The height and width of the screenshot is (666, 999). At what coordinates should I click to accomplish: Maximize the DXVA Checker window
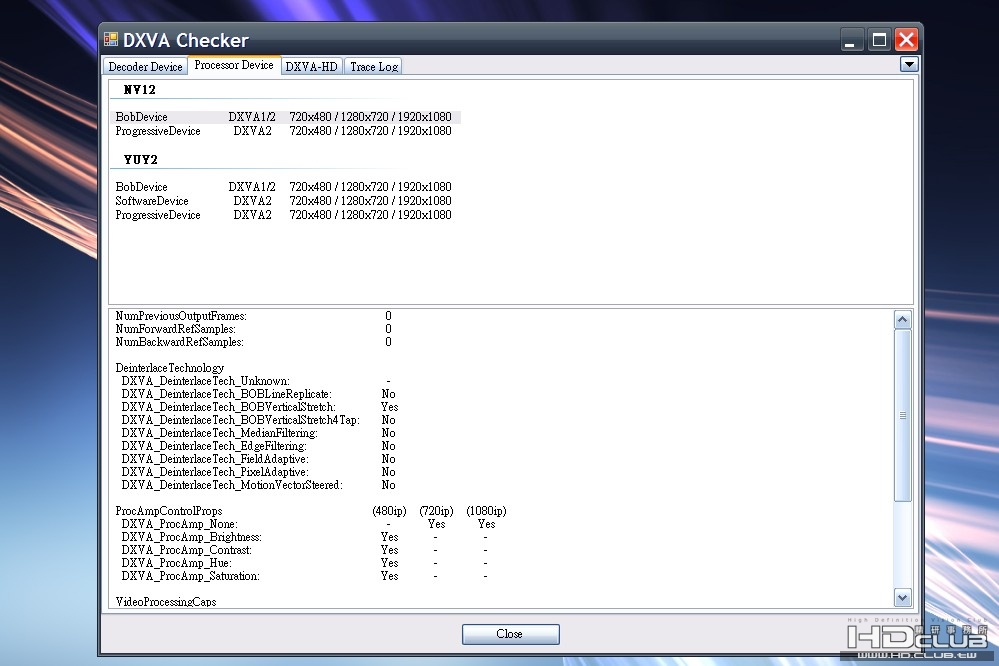[879, 40]
